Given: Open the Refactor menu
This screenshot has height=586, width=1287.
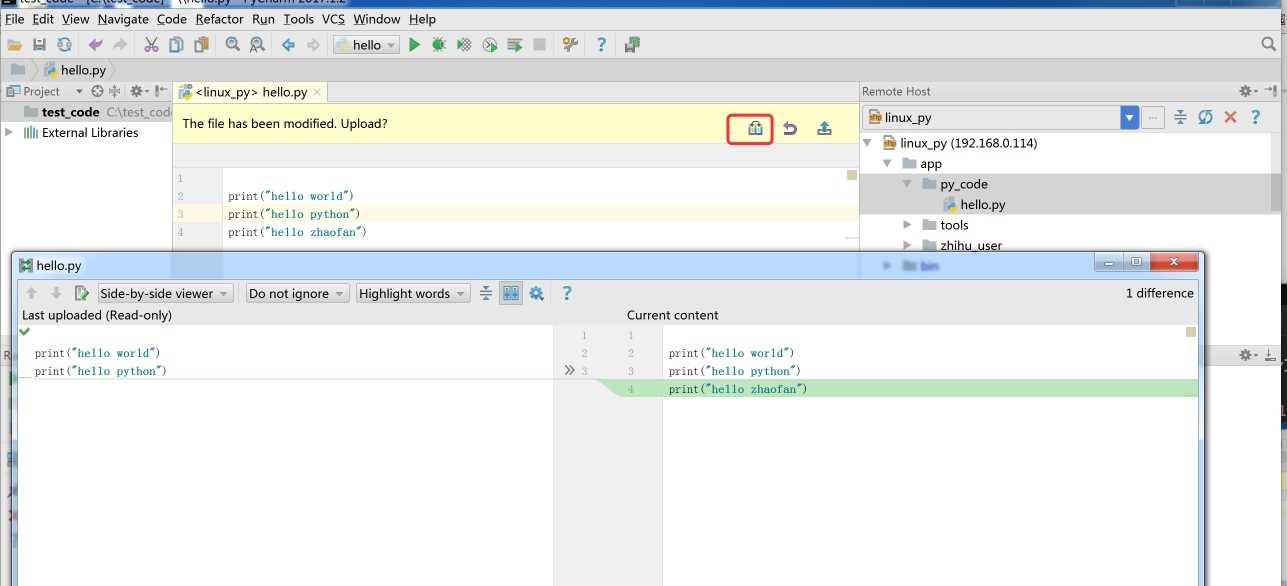Looking at the screenshot, I should (x=219, y=19).
